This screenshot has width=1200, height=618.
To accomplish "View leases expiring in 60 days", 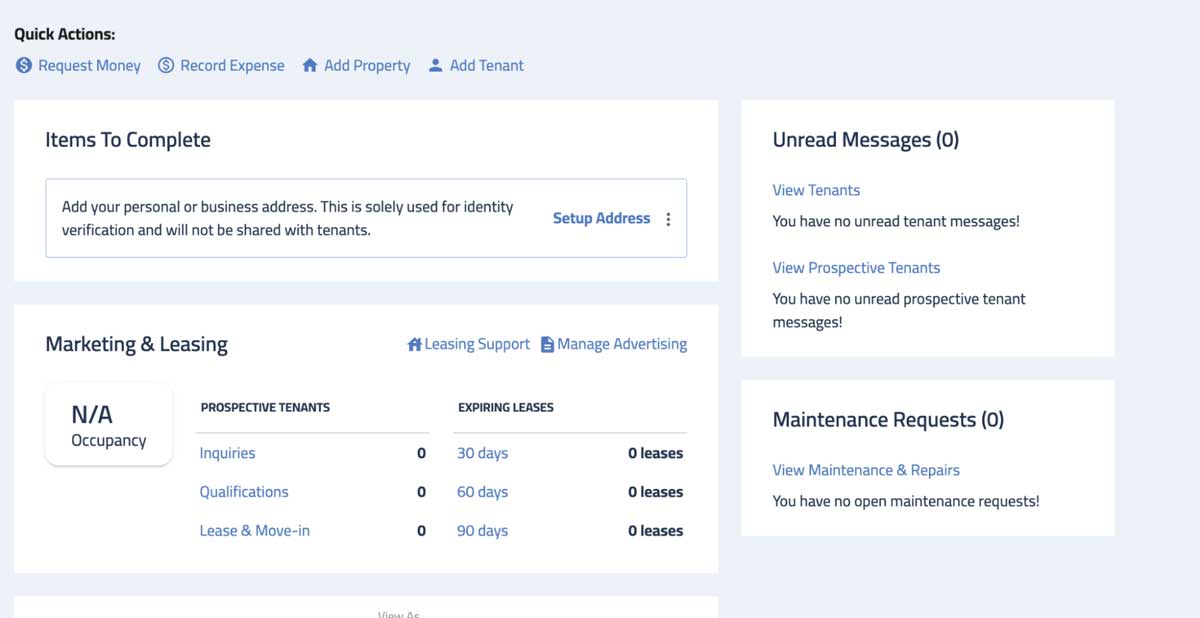I will (482, 492).
